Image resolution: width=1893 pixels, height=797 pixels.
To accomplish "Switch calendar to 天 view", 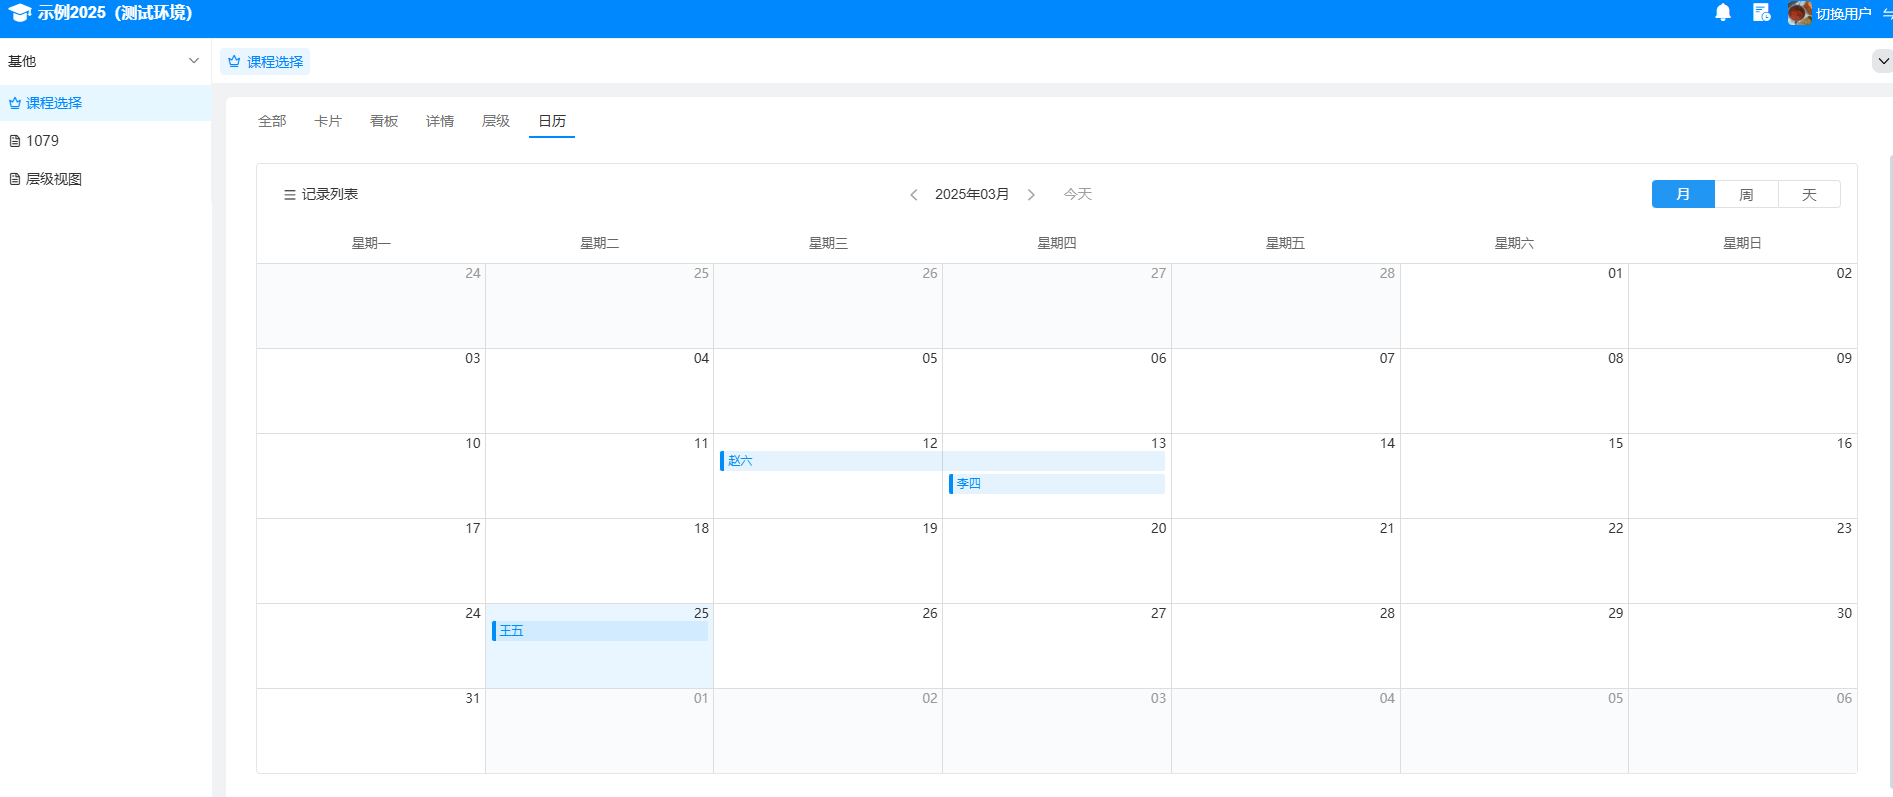I will click(1809, 194).
